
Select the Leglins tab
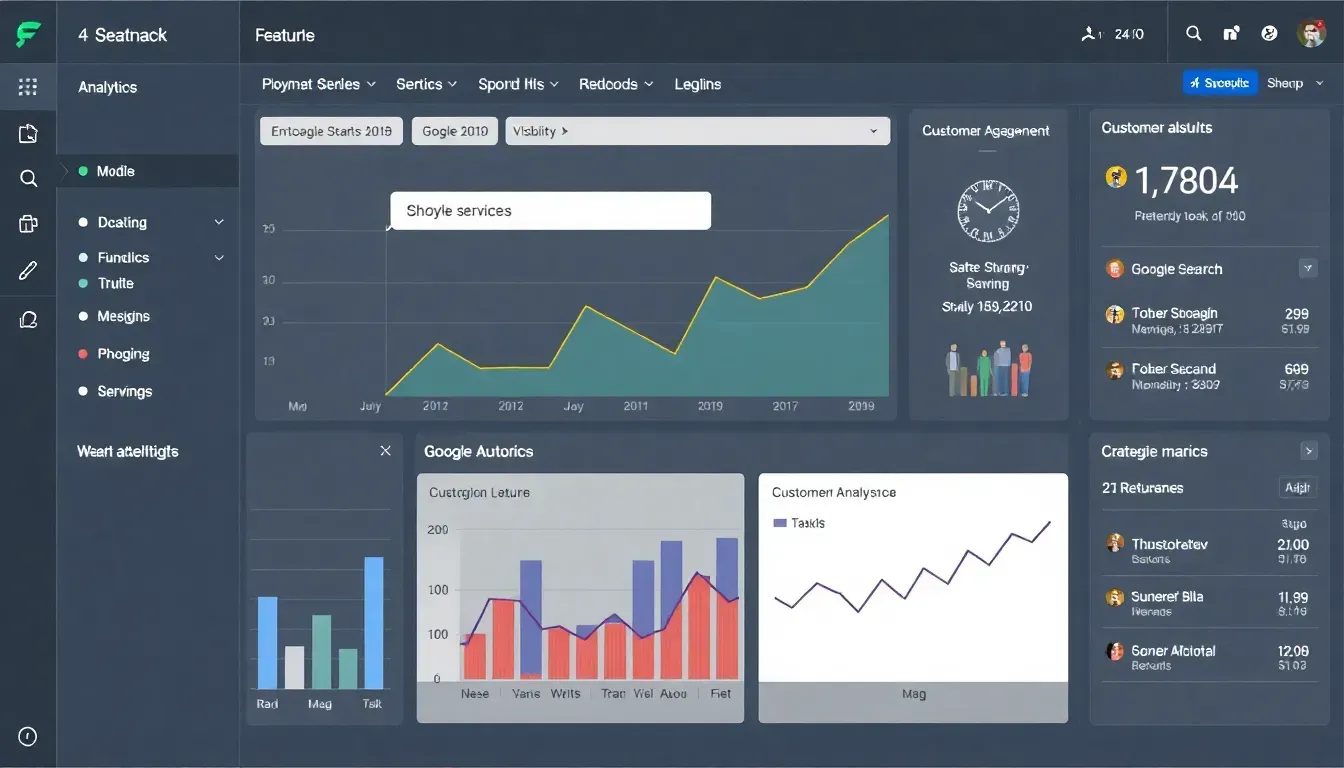pos(697,84)
